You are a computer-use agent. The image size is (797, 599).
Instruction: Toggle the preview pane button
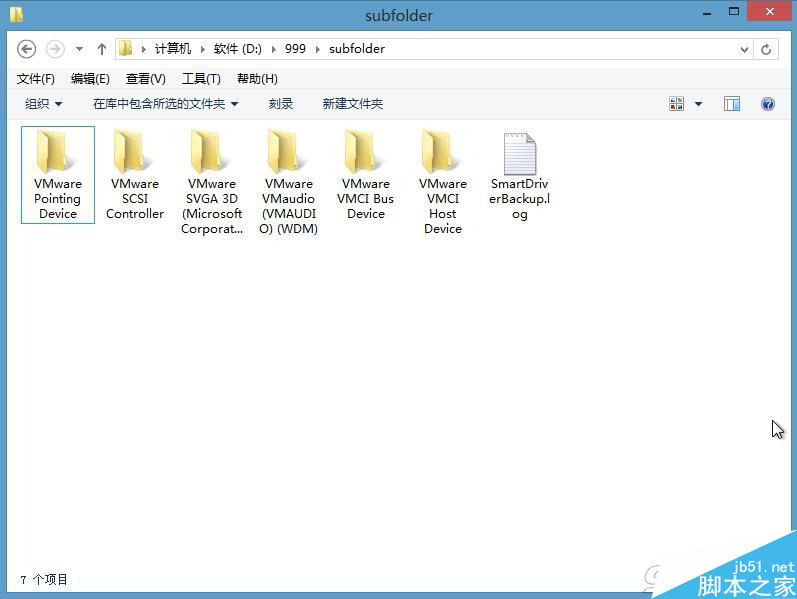coord(732,104)
